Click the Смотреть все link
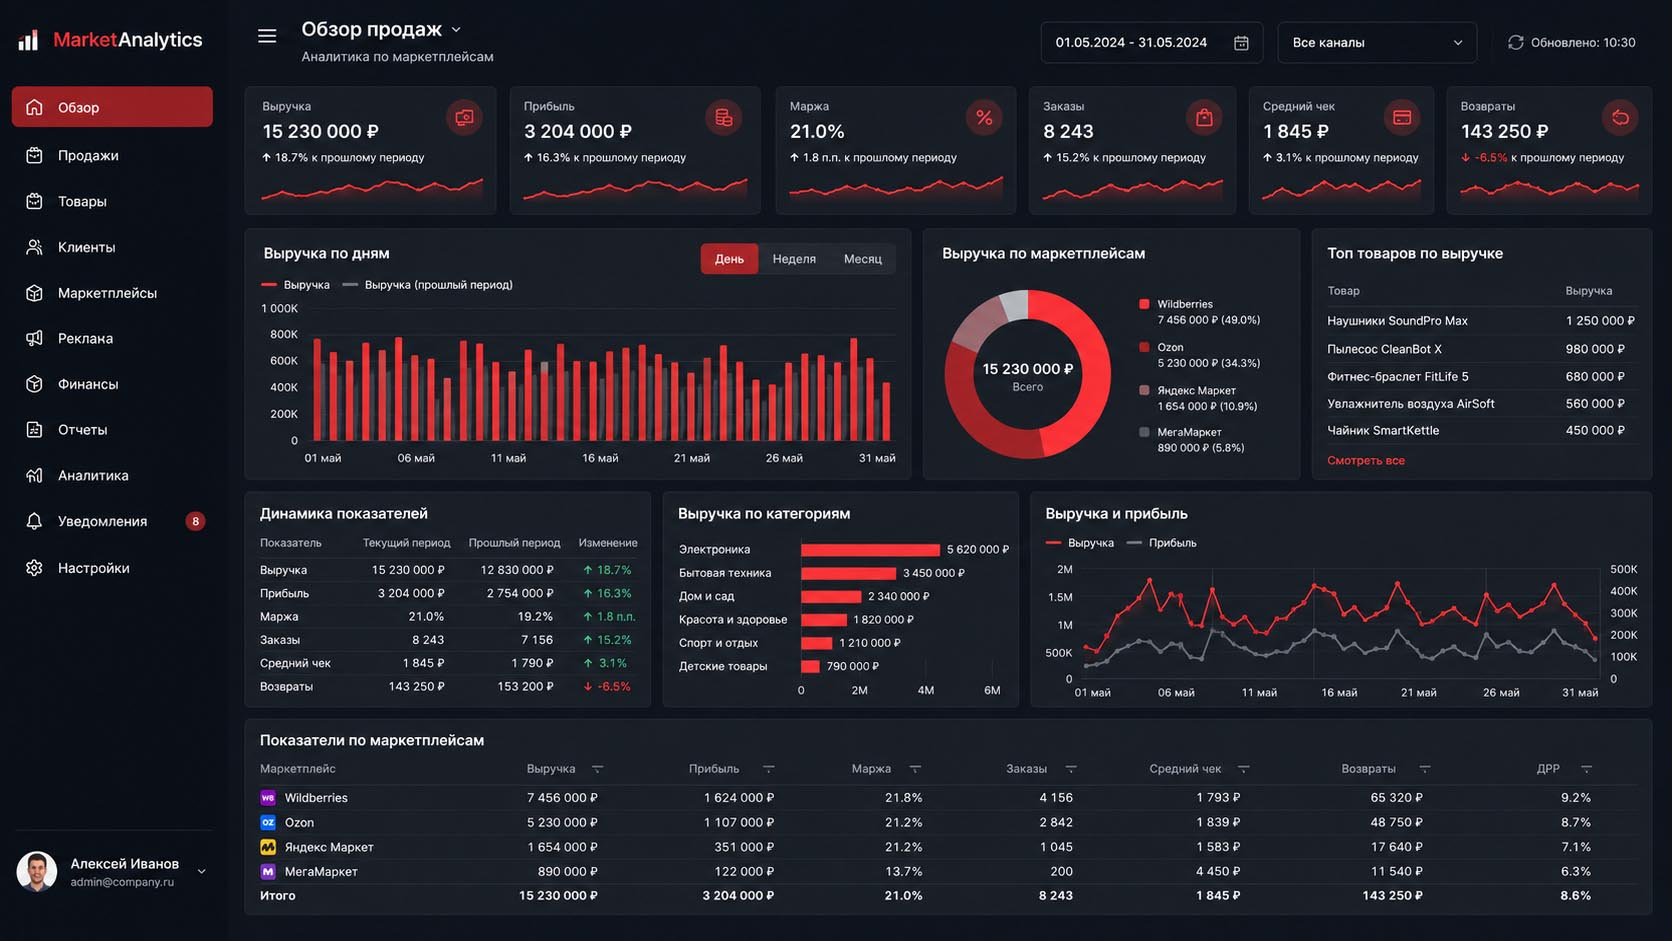 pyautogui.click(x=1366, y=461)
